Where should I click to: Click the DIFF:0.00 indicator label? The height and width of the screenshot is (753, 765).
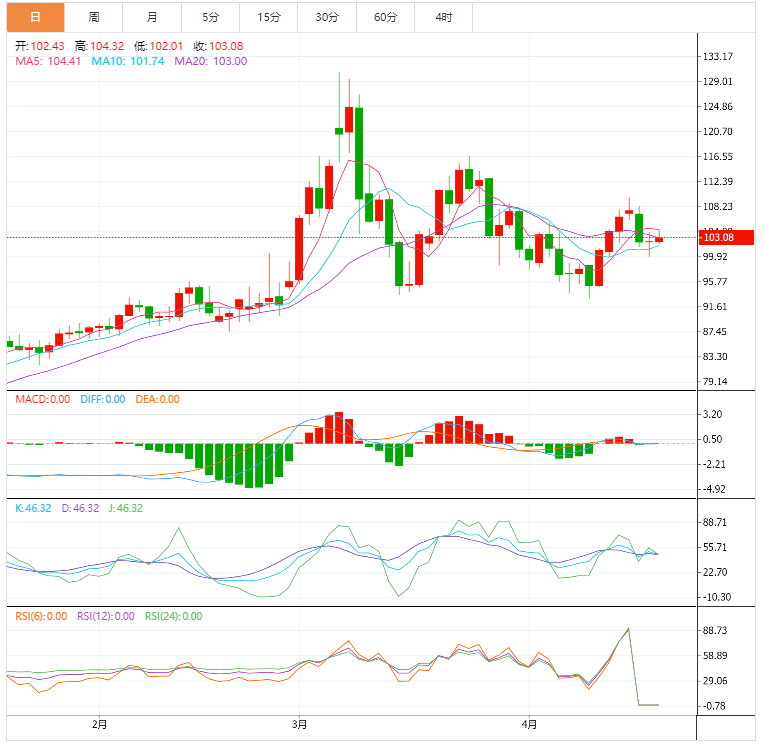tap(102, 399)
